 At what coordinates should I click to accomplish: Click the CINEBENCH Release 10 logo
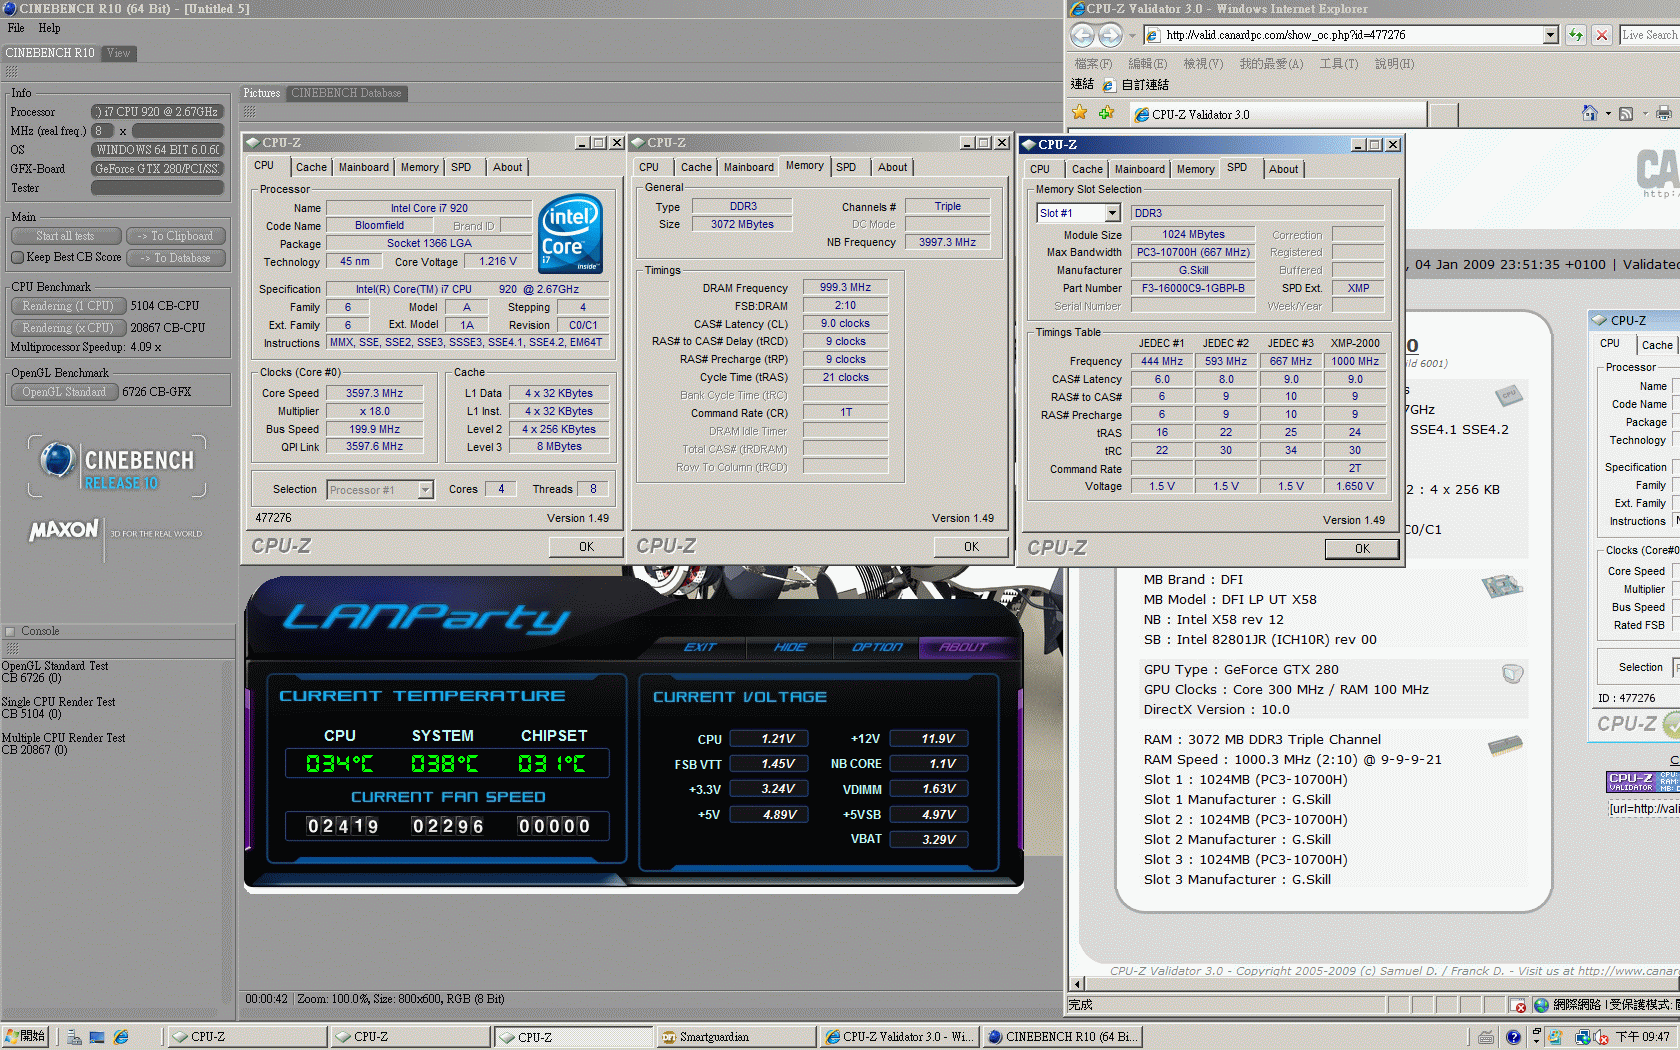click(117, 466)
